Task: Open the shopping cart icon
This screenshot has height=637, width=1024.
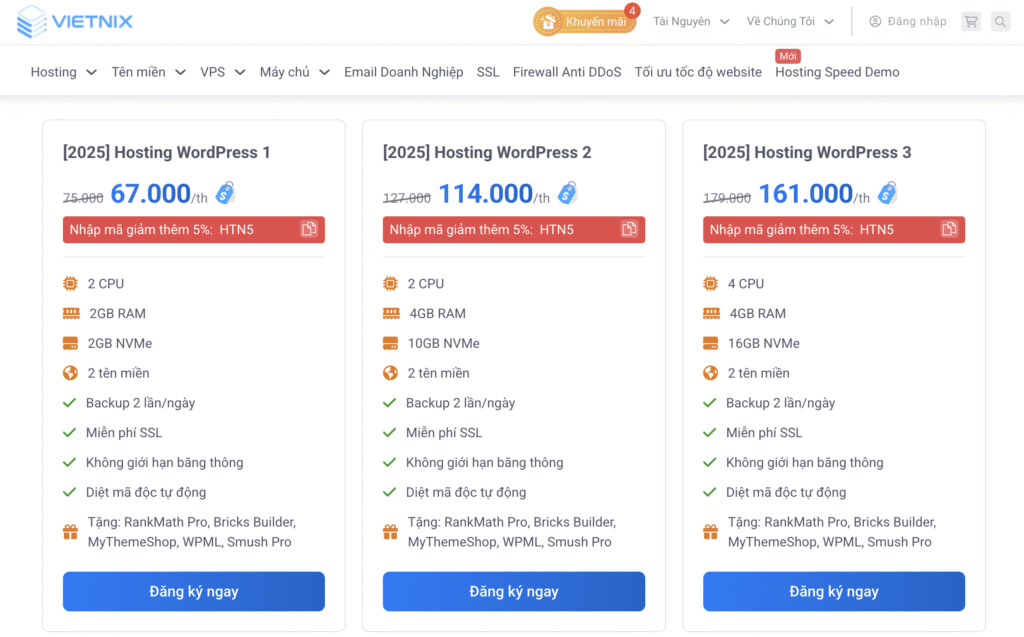Action: pyautogui.click(x=970, y=21)
